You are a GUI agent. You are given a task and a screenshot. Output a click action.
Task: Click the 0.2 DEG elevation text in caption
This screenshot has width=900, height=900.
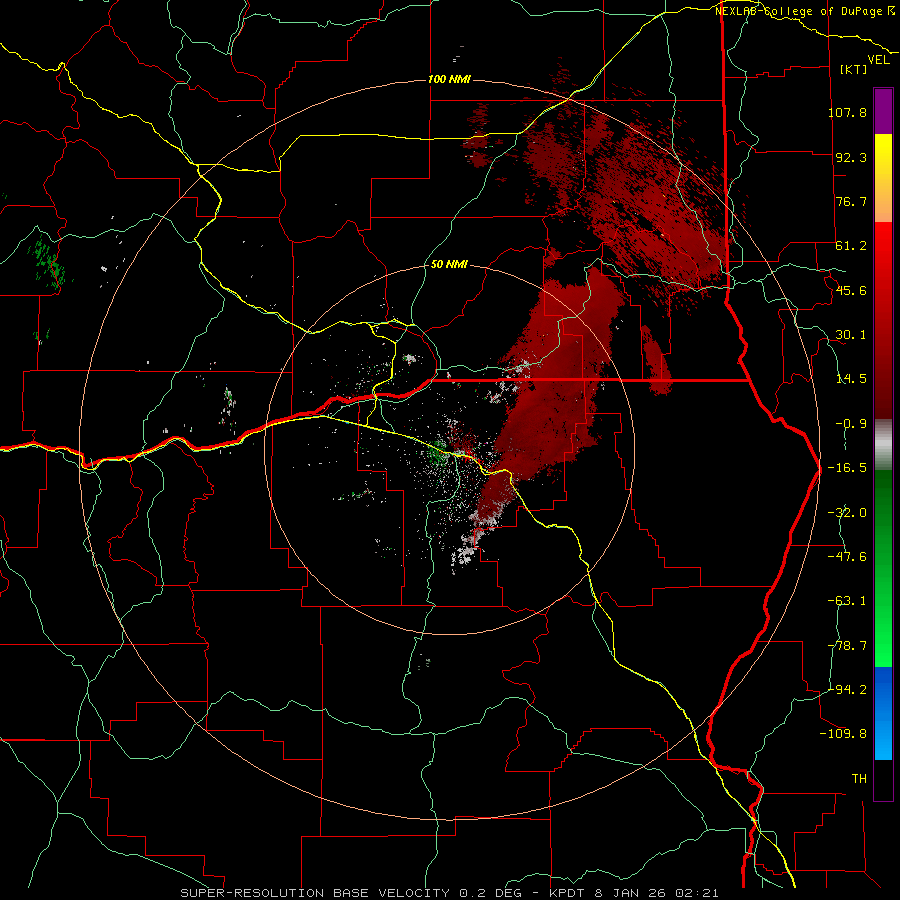pyautogui.click(x=491, y=893)
